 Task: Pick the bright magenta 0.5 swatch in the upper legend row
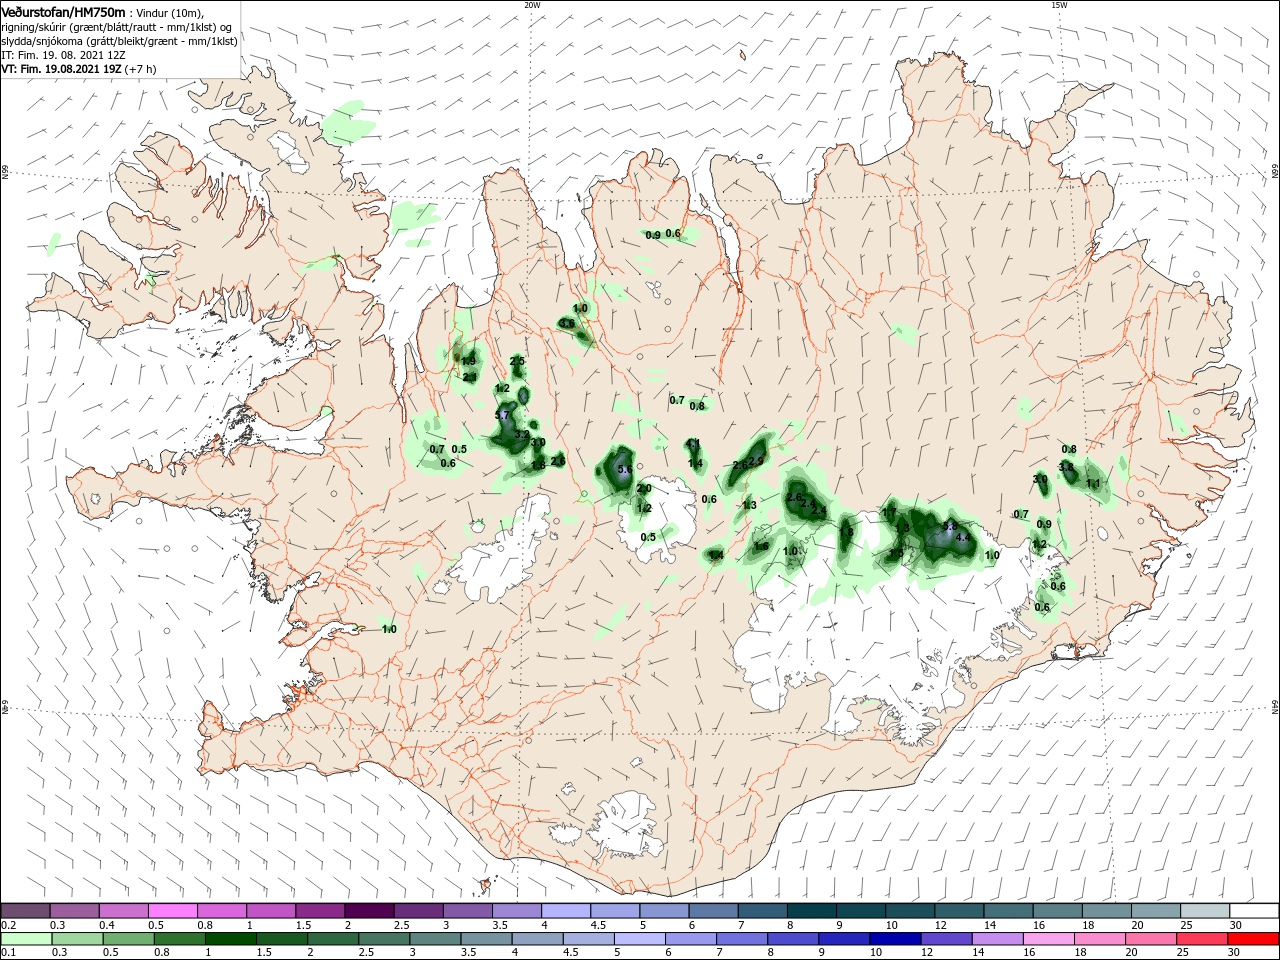pyautogui.click(x=172, y=911)
